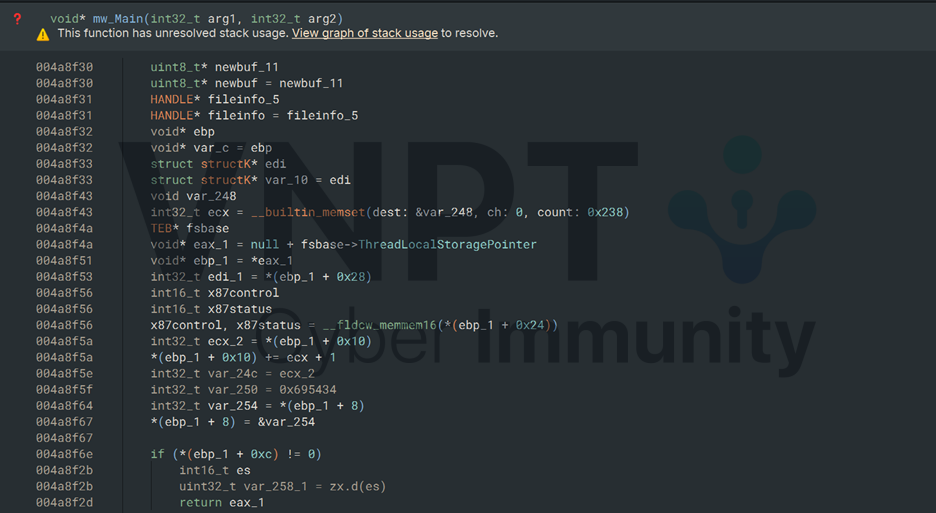
Task: Click address 004a8f51 in the gutter
Action: [64, 260]
